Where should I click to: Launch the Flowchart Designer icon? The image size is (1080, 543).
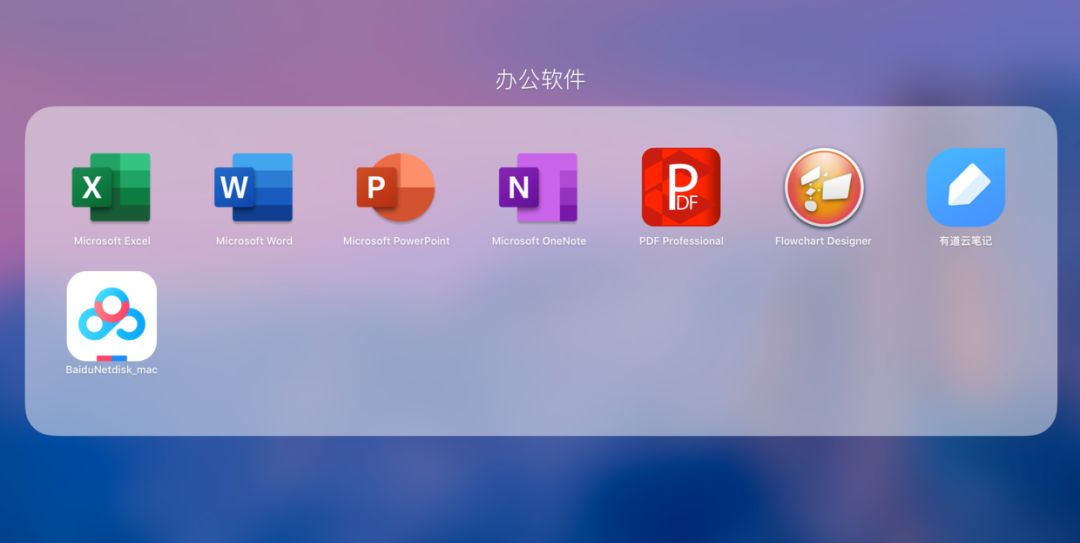(x=824, y=187)
